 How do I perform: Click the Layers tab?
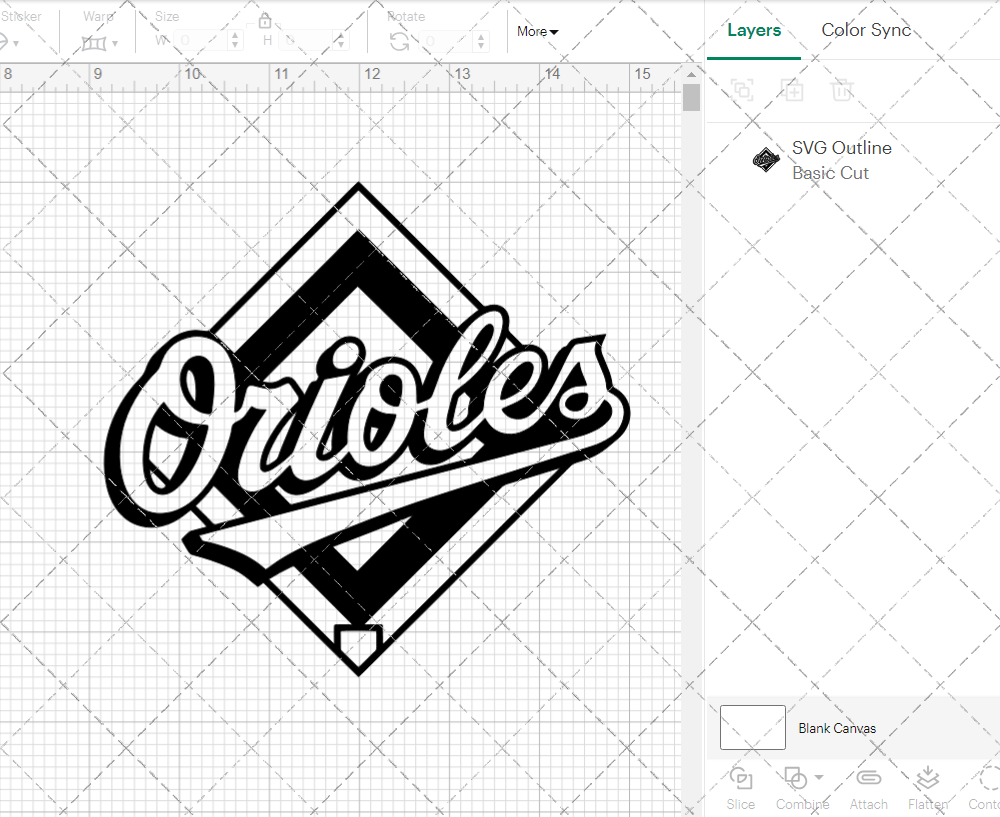[x=754, y=30]
